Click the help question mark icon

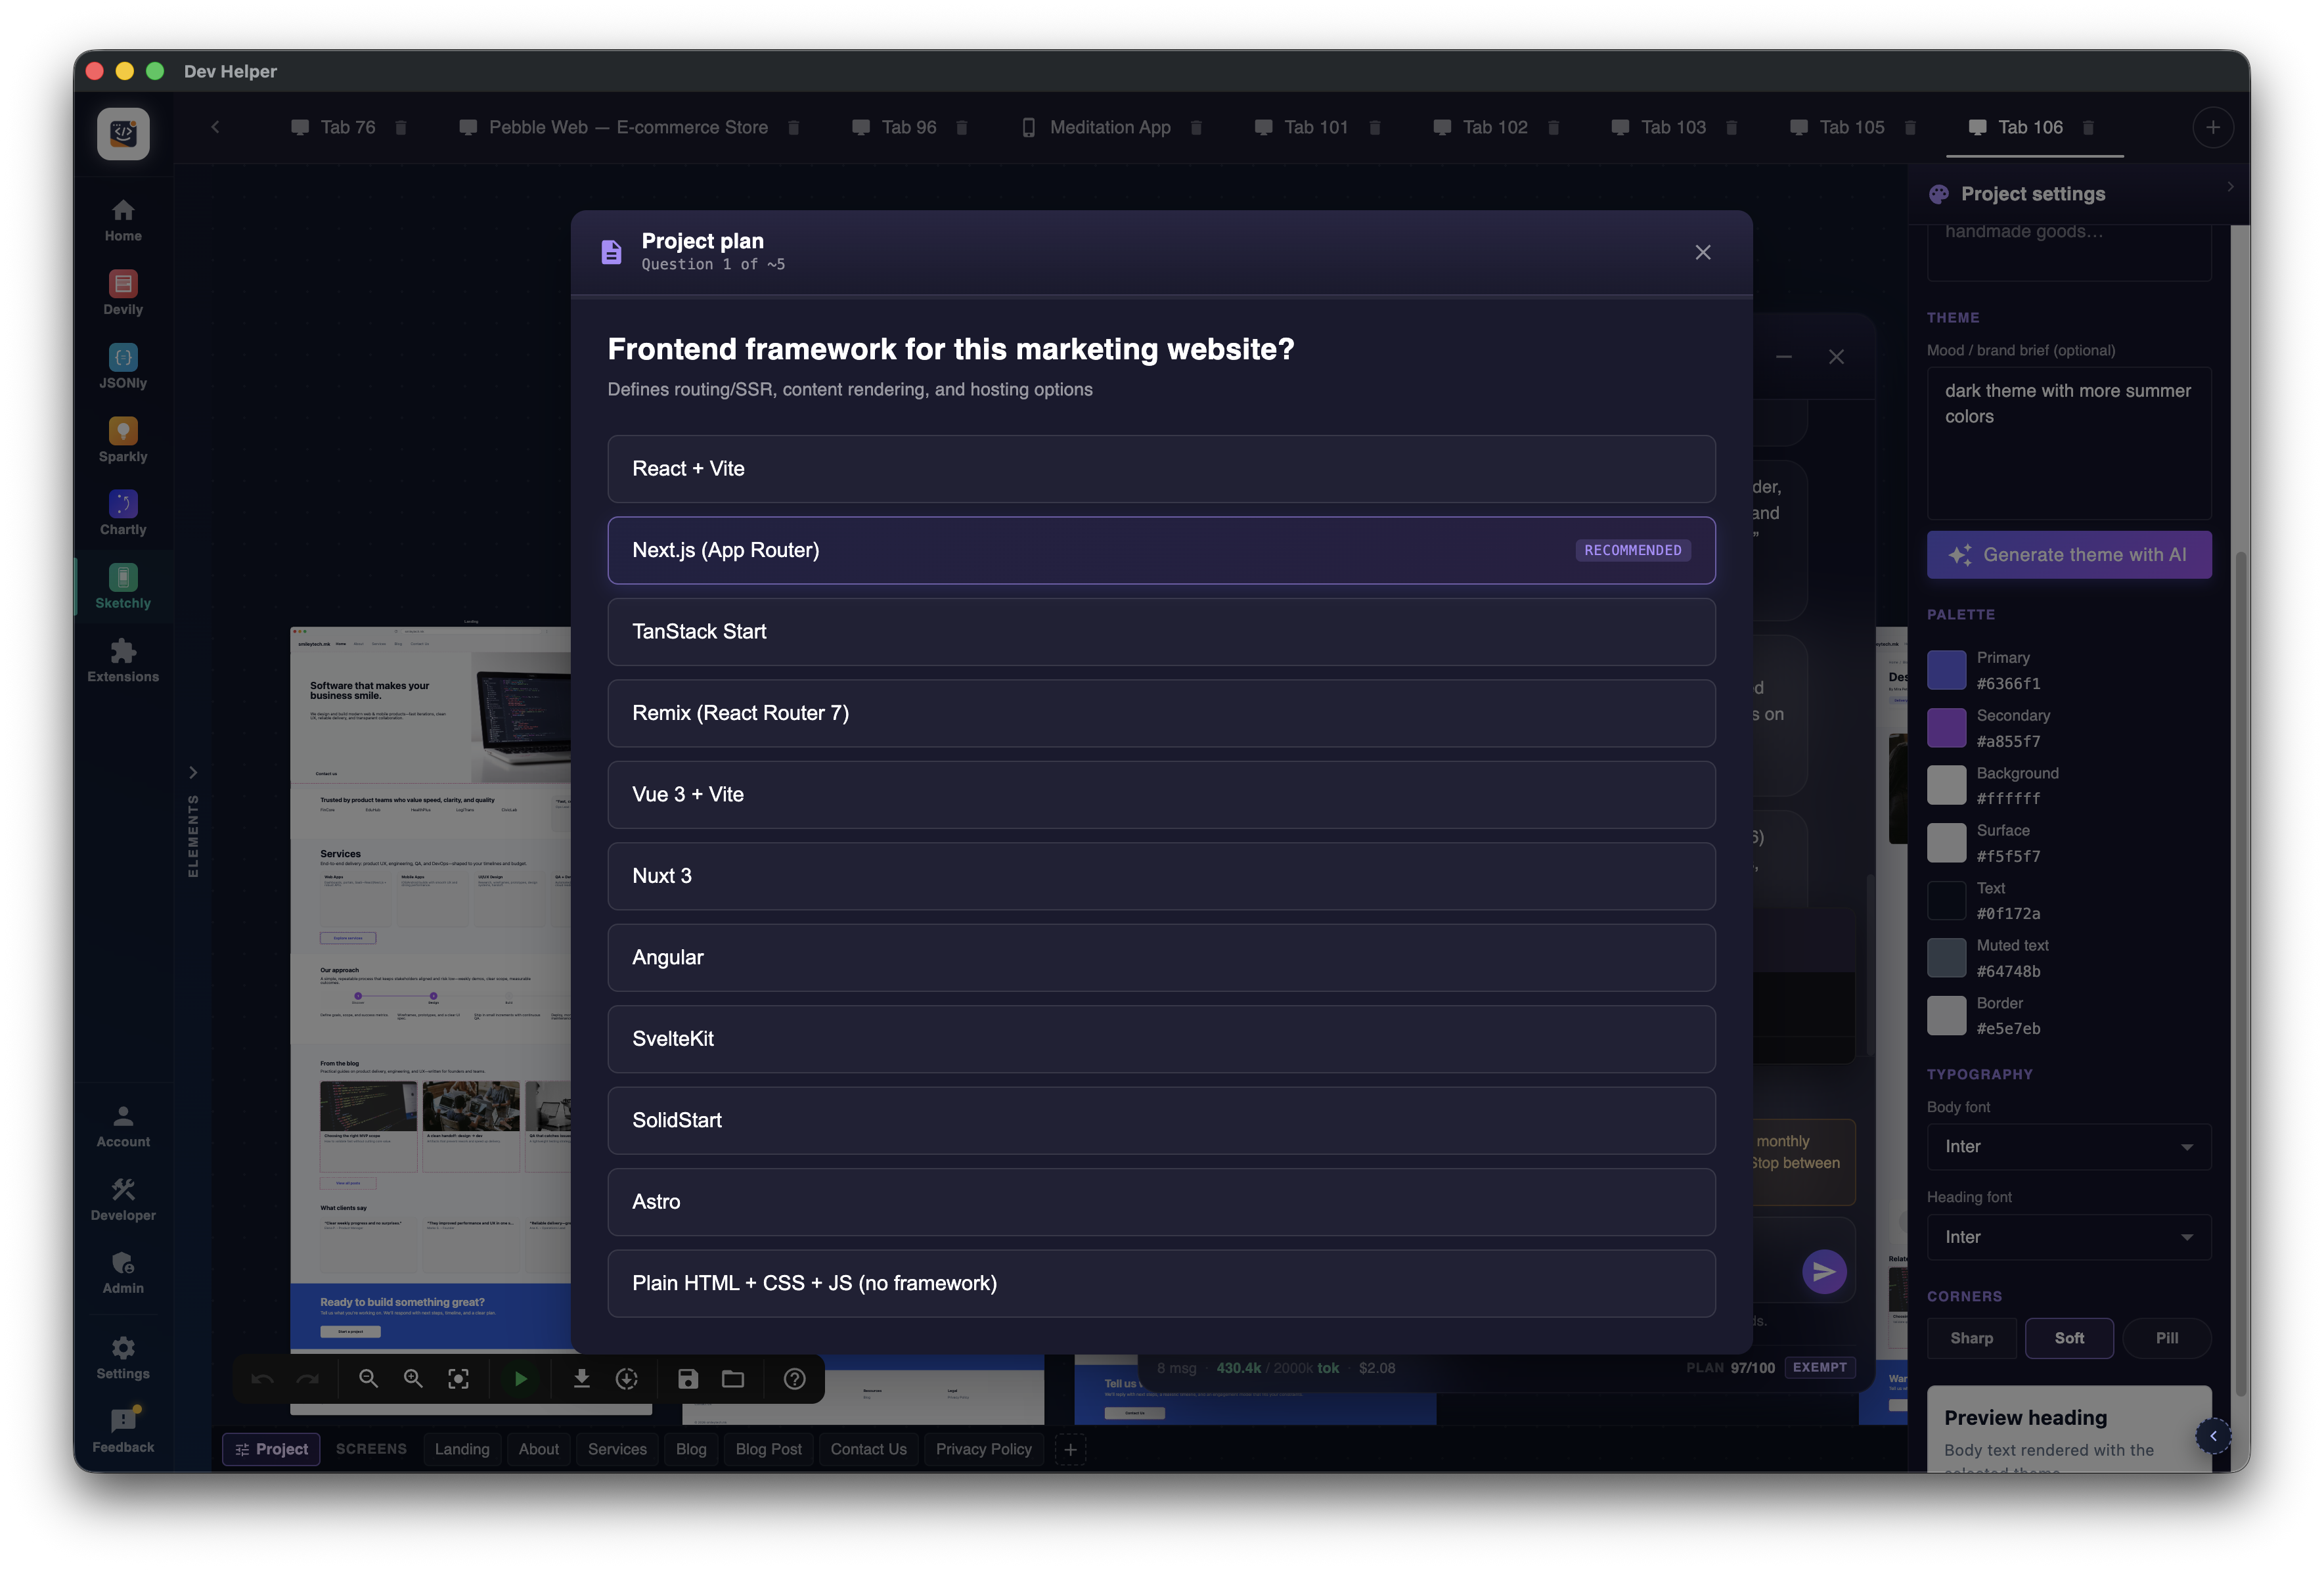[x=795, y=1379]
